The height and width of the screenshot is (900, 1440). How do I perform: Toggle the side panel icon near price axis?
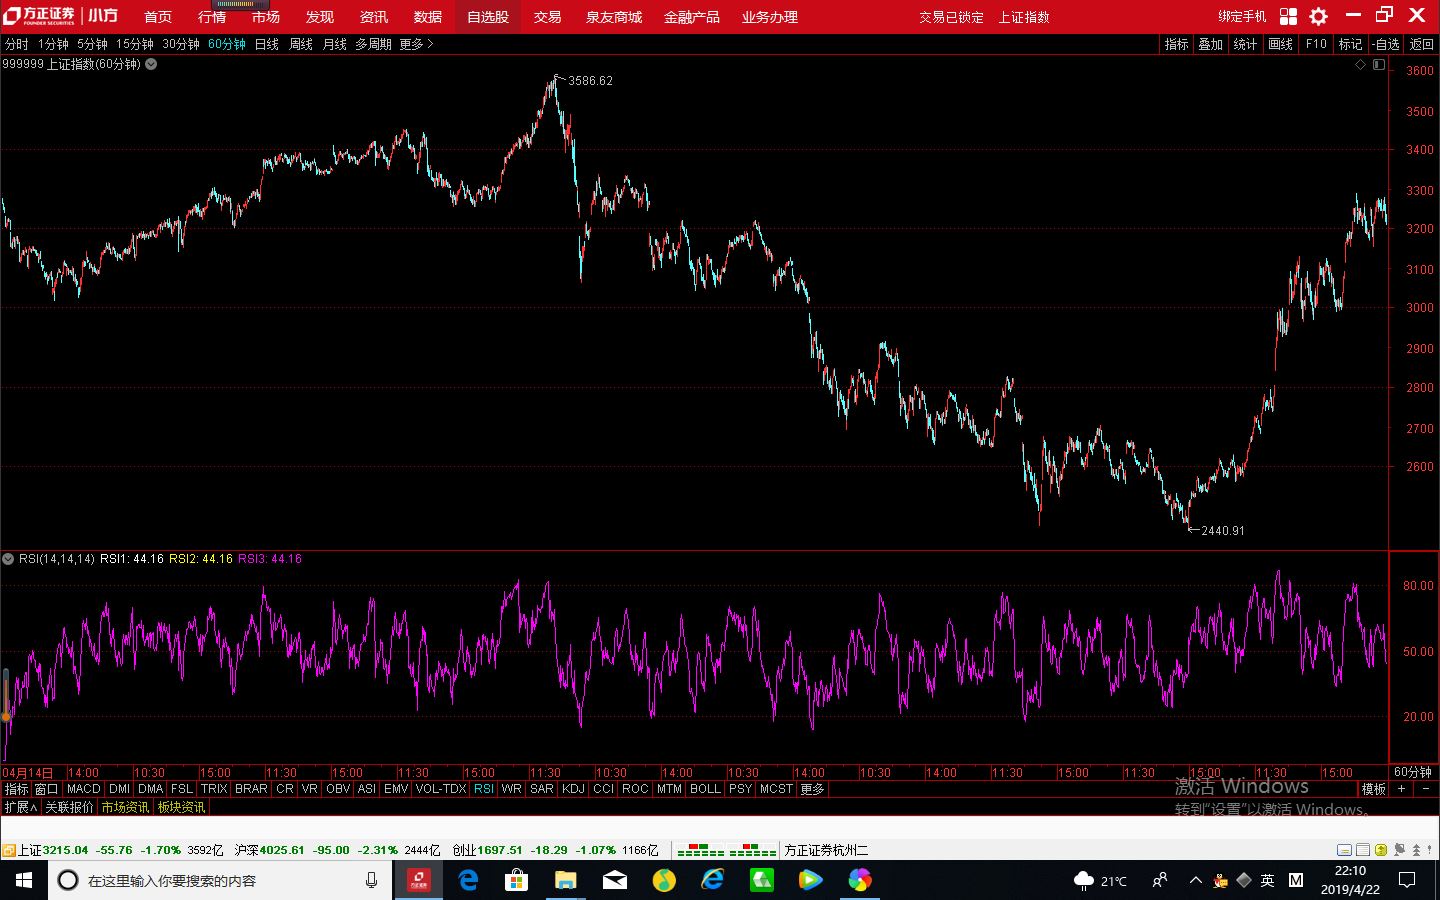[x=1379, y=64]
